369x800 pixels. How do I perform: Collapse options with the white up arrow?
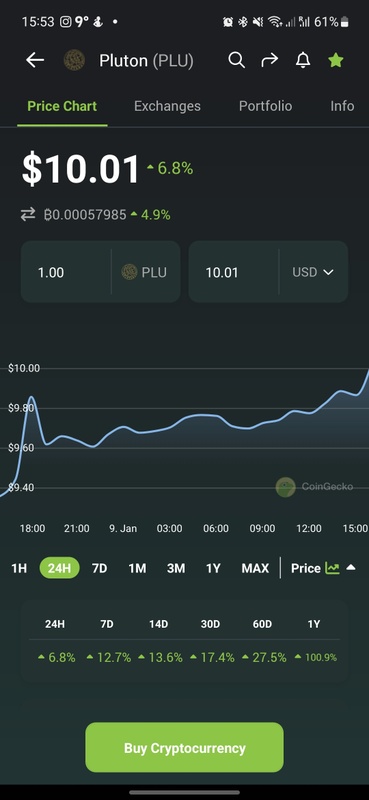[351, 568]
